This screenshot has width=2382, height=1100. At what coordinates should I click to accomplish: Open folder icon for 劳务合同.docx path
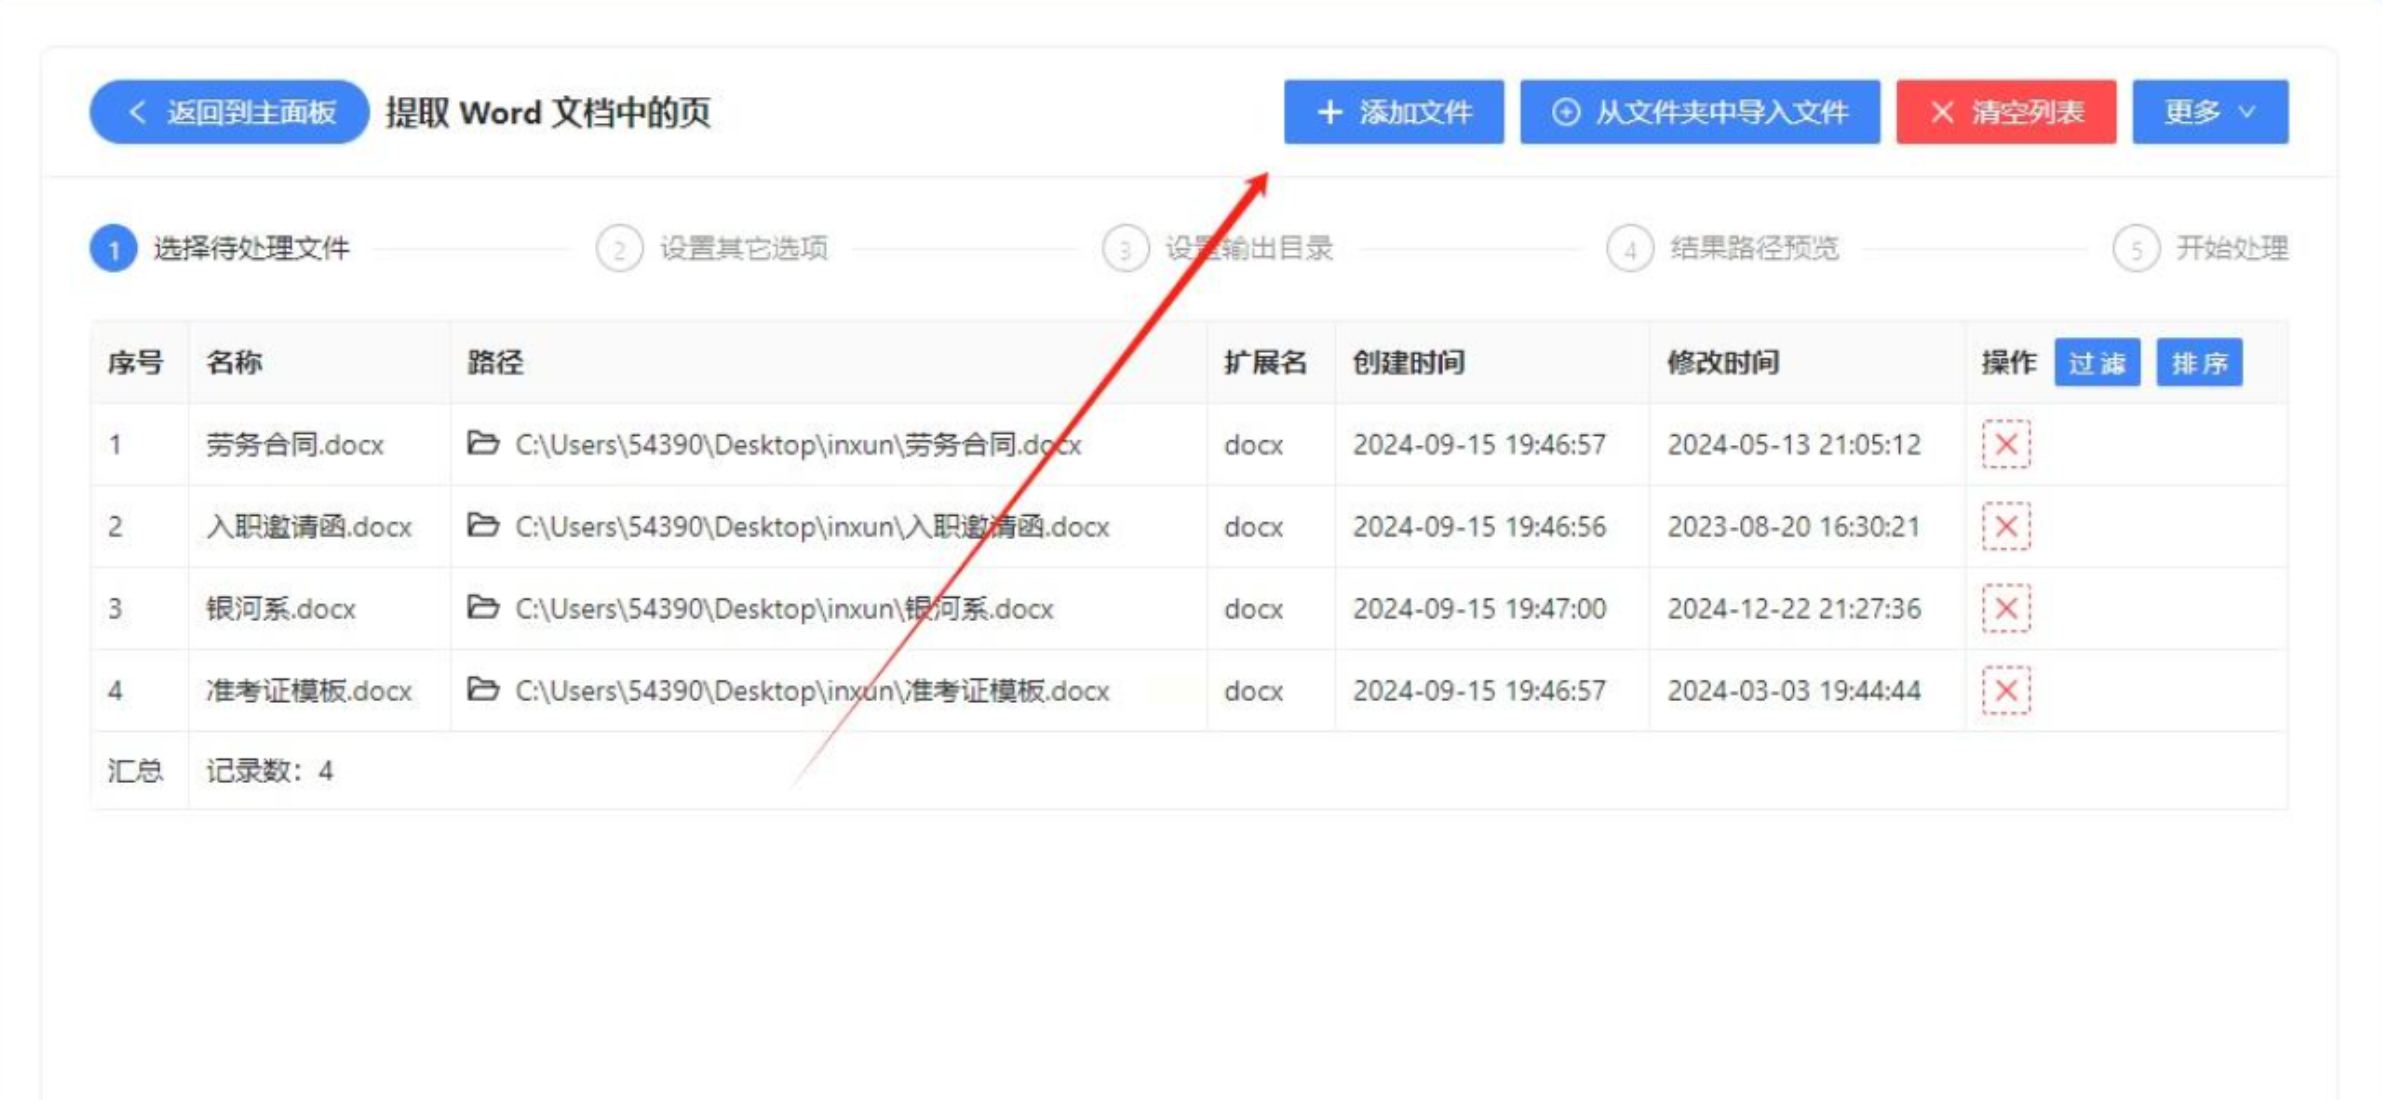[483, 443]
